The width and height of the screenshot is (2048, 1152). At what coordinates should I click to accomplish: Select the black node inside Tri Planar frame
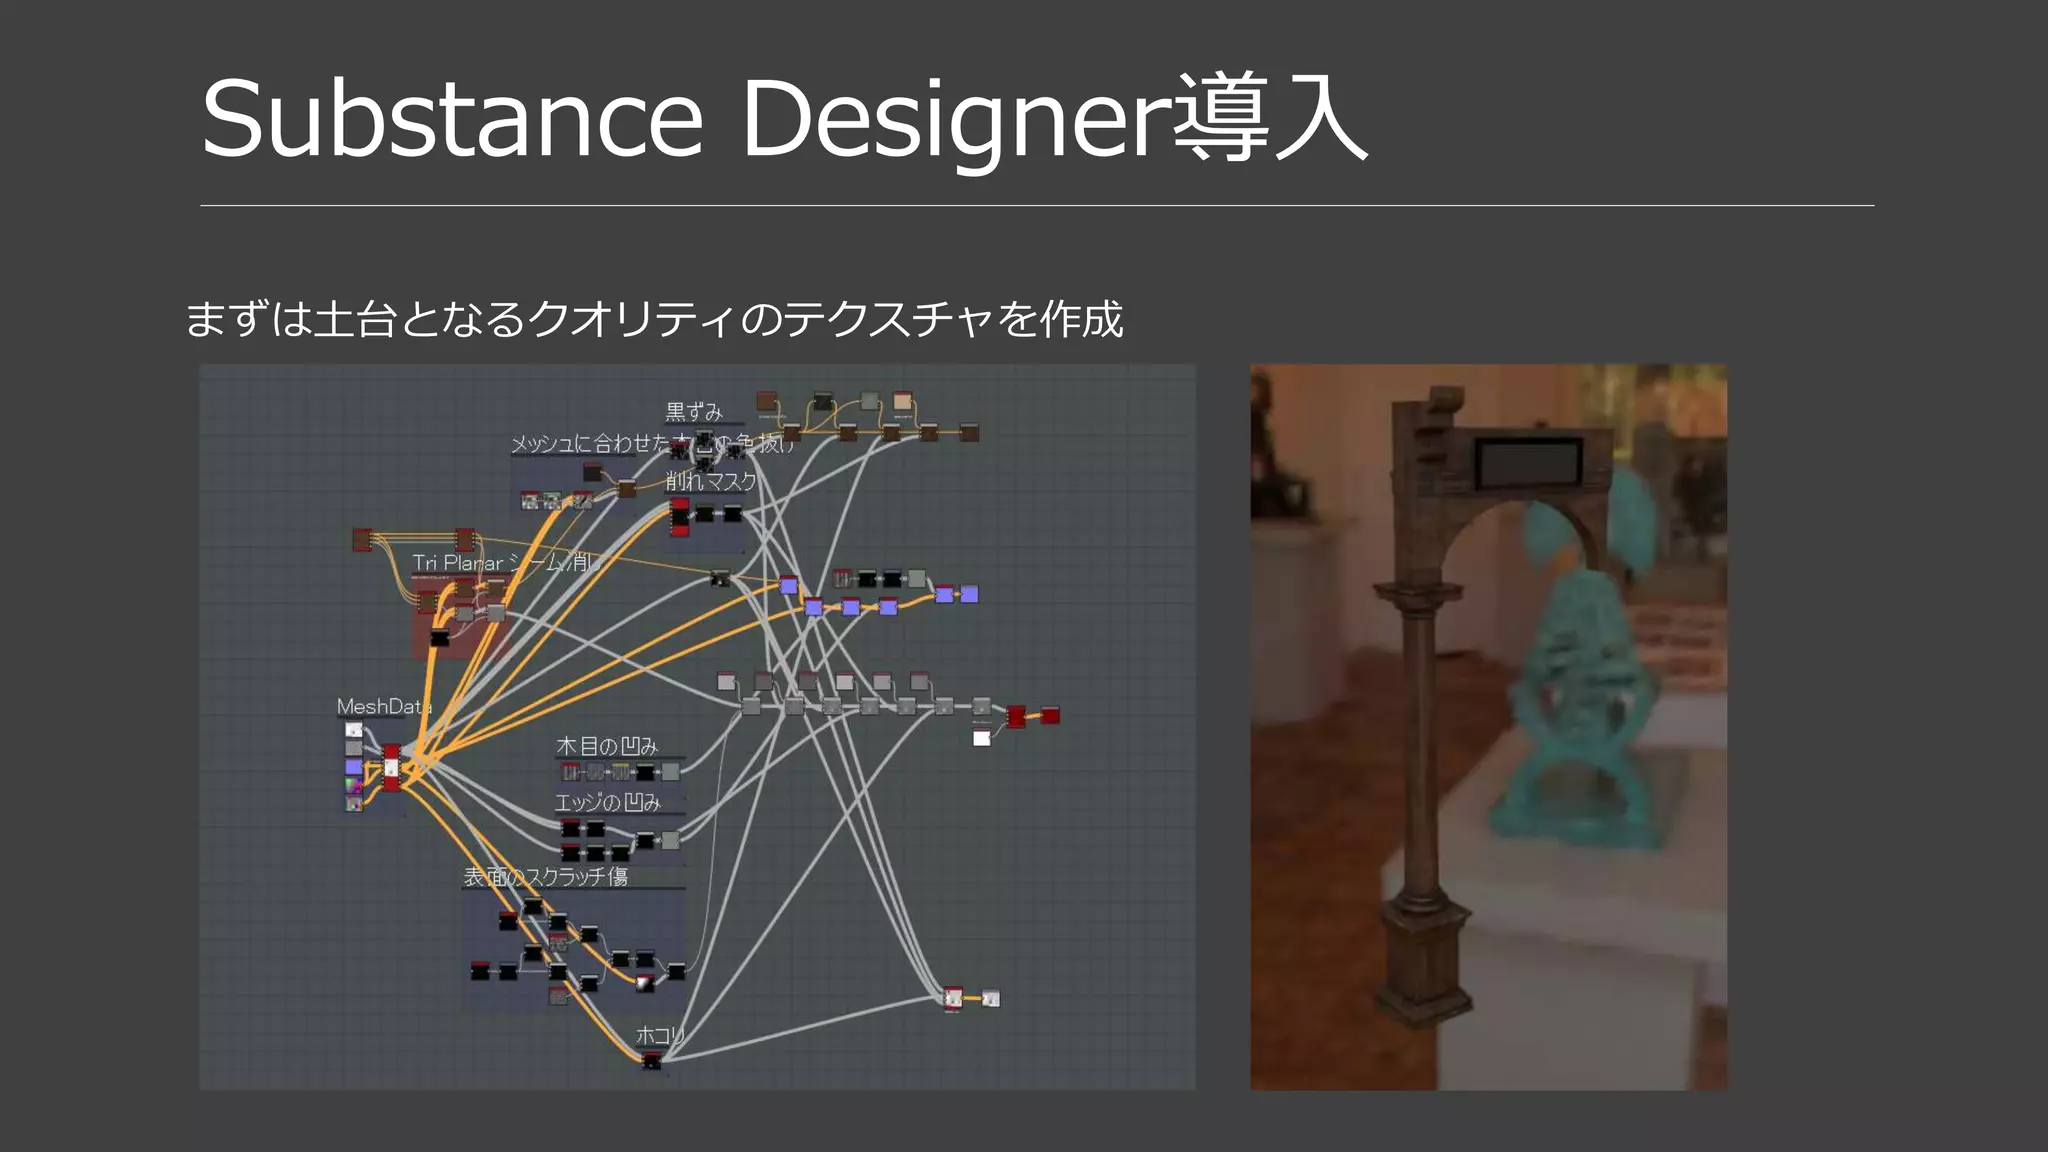point(439,638)
